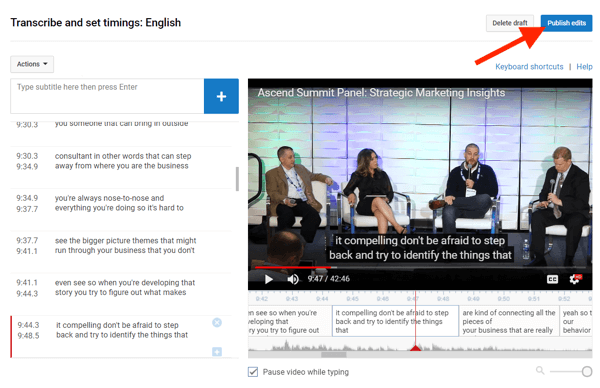Click the red playhead marker on waveform

(x=415, y=348)
